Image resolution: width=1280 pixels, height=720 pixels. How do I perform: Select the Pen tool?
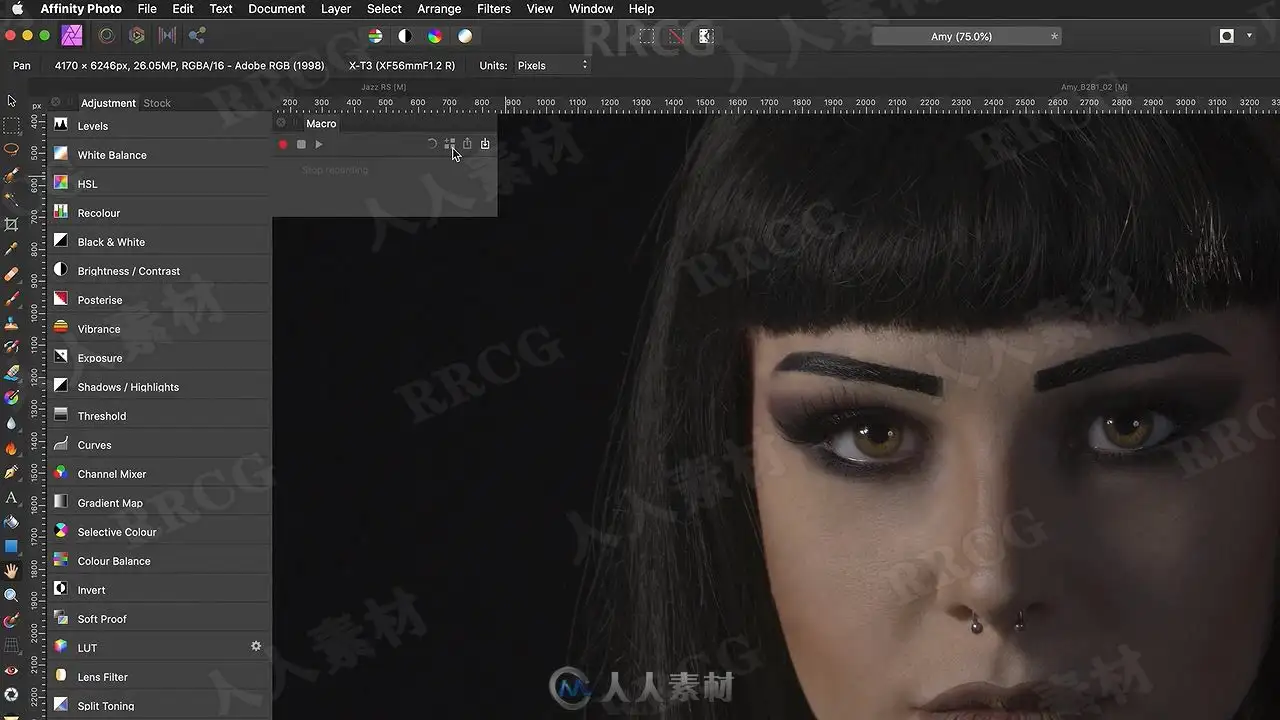click(x=11, y=471)
